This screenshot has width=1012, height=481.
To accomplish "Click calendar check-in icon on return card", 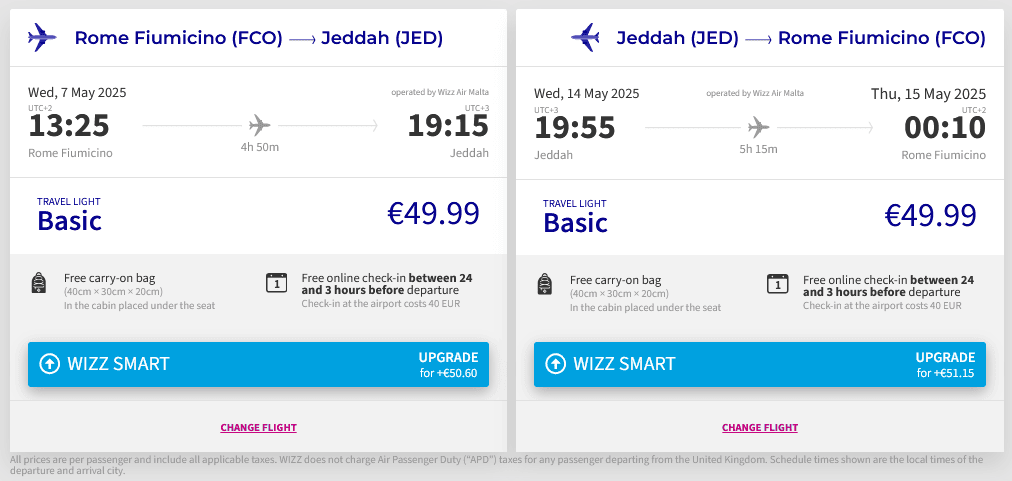I will [777, 283].
